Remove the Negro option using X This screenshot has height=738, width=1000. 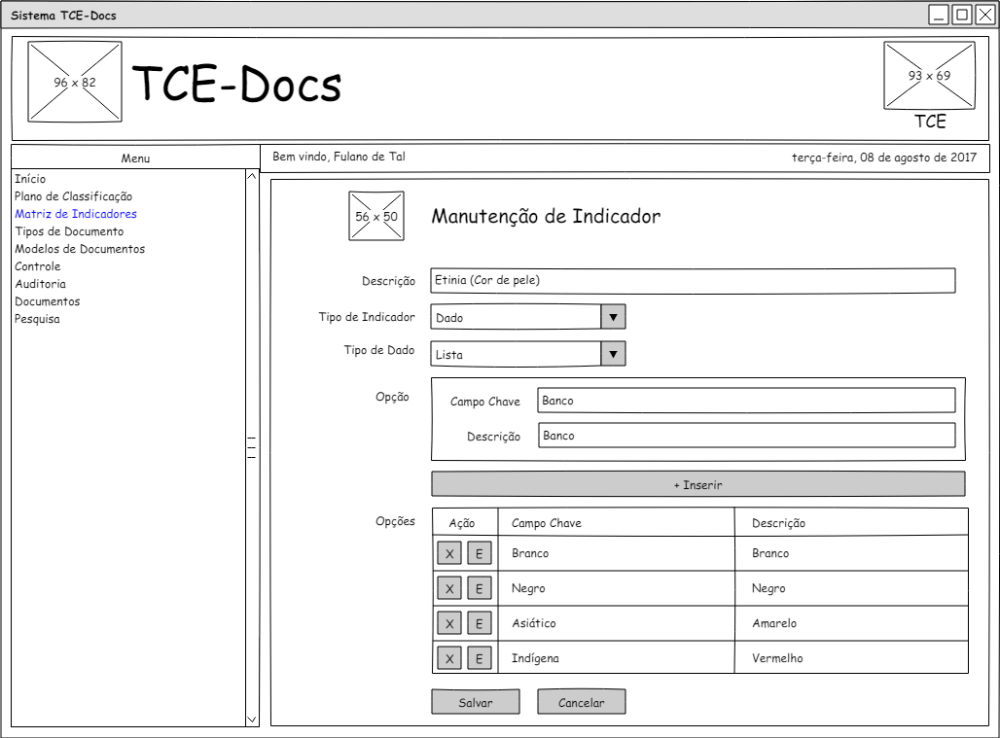click(x=450, y=589)
